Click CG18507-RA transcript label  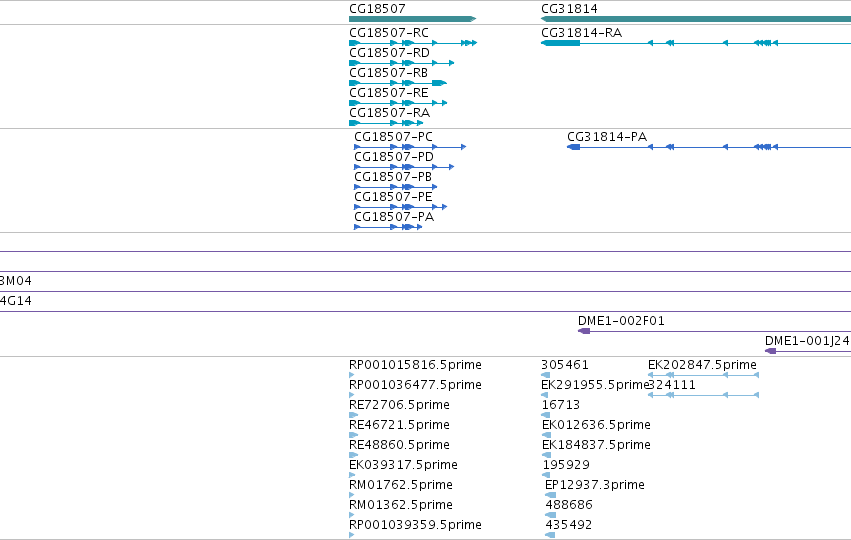(389, 113)
